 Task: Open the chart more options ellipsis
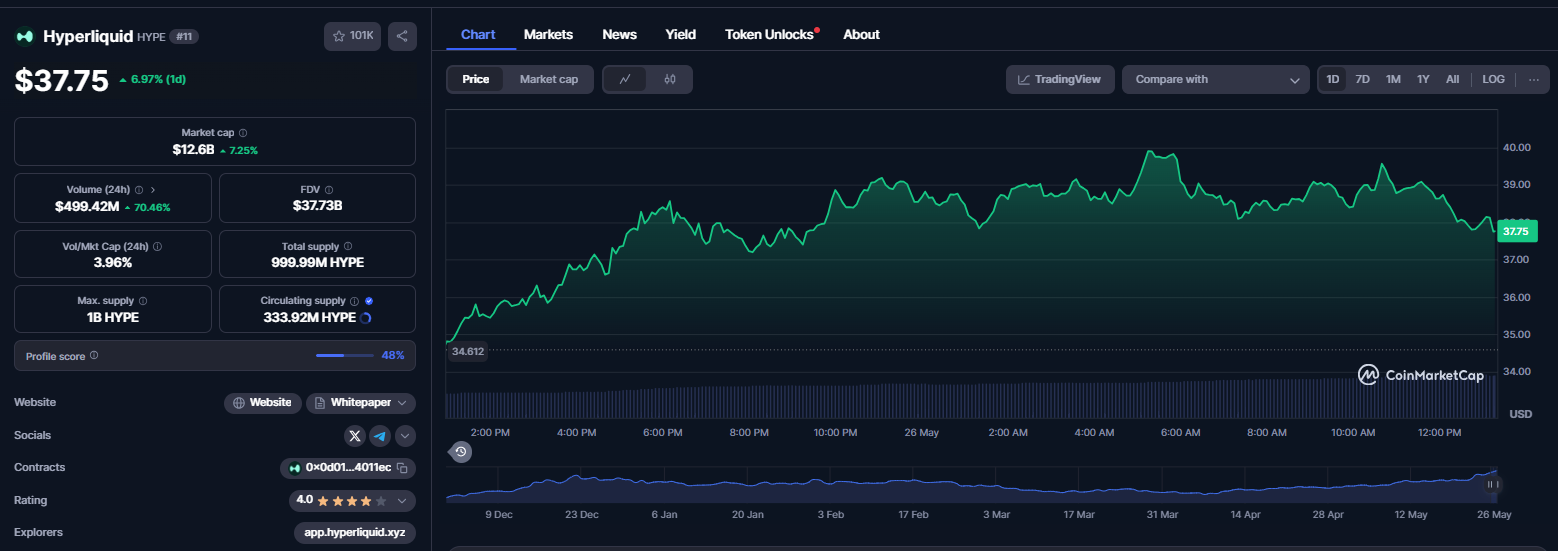pos(1534,79)
